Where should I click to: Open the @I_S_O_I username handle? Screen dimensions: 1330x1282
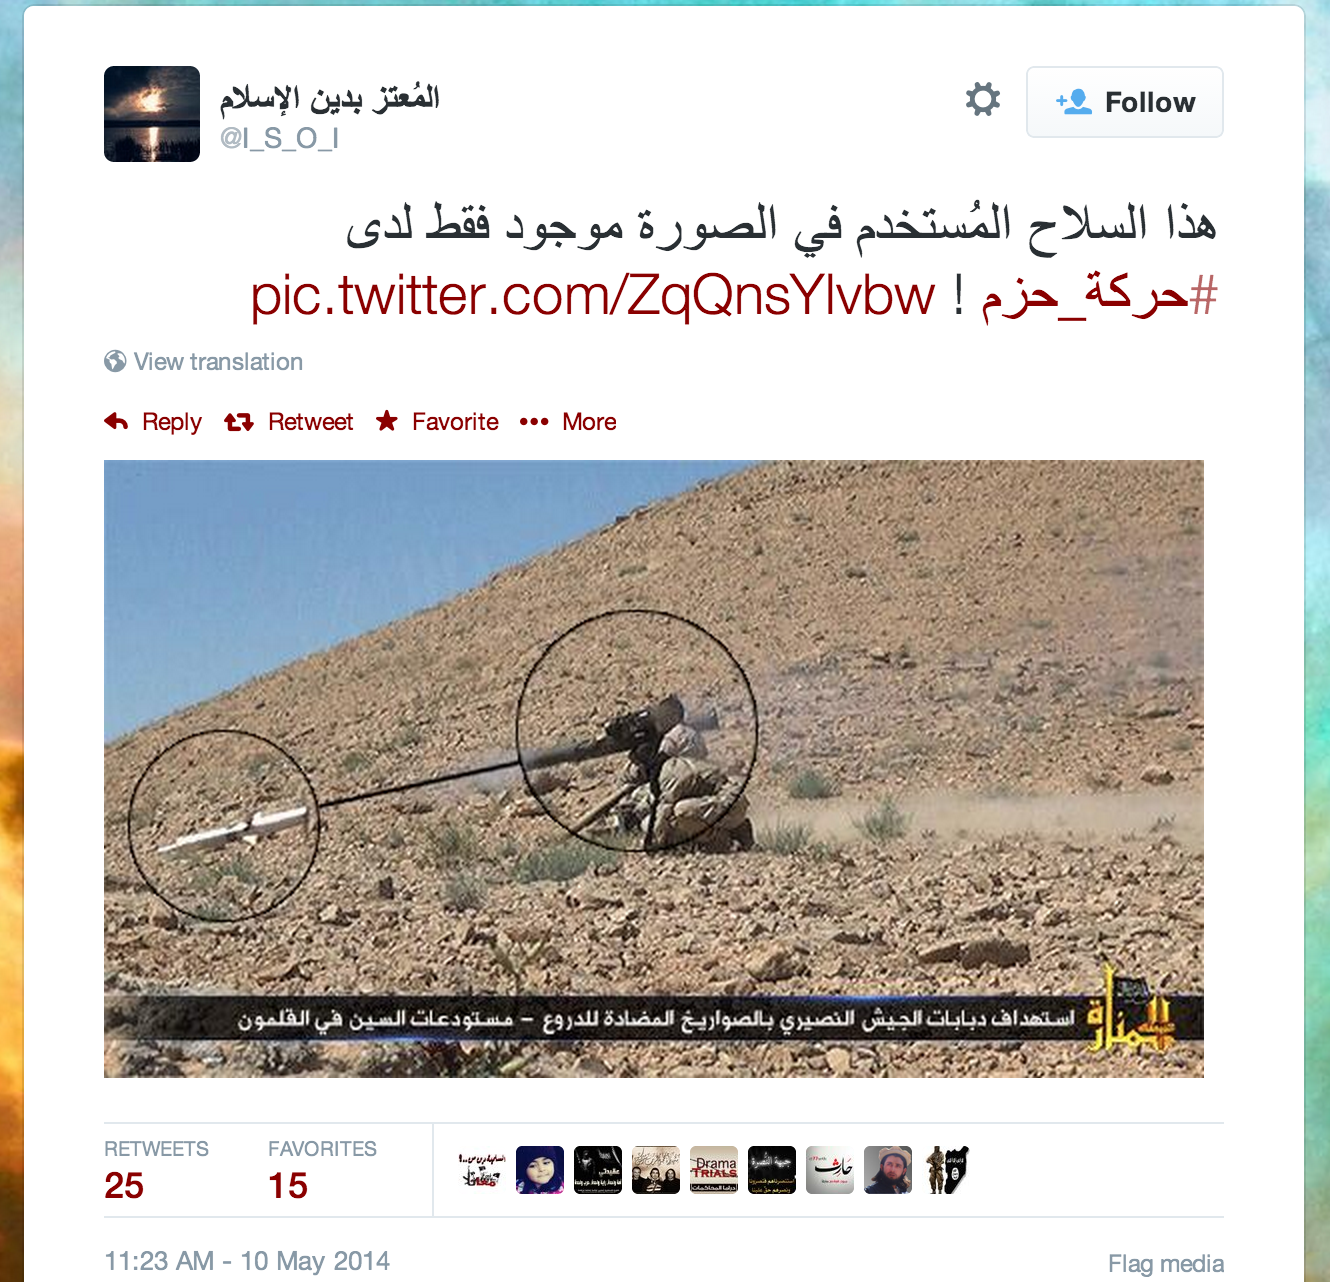click(x=279, y=138)
